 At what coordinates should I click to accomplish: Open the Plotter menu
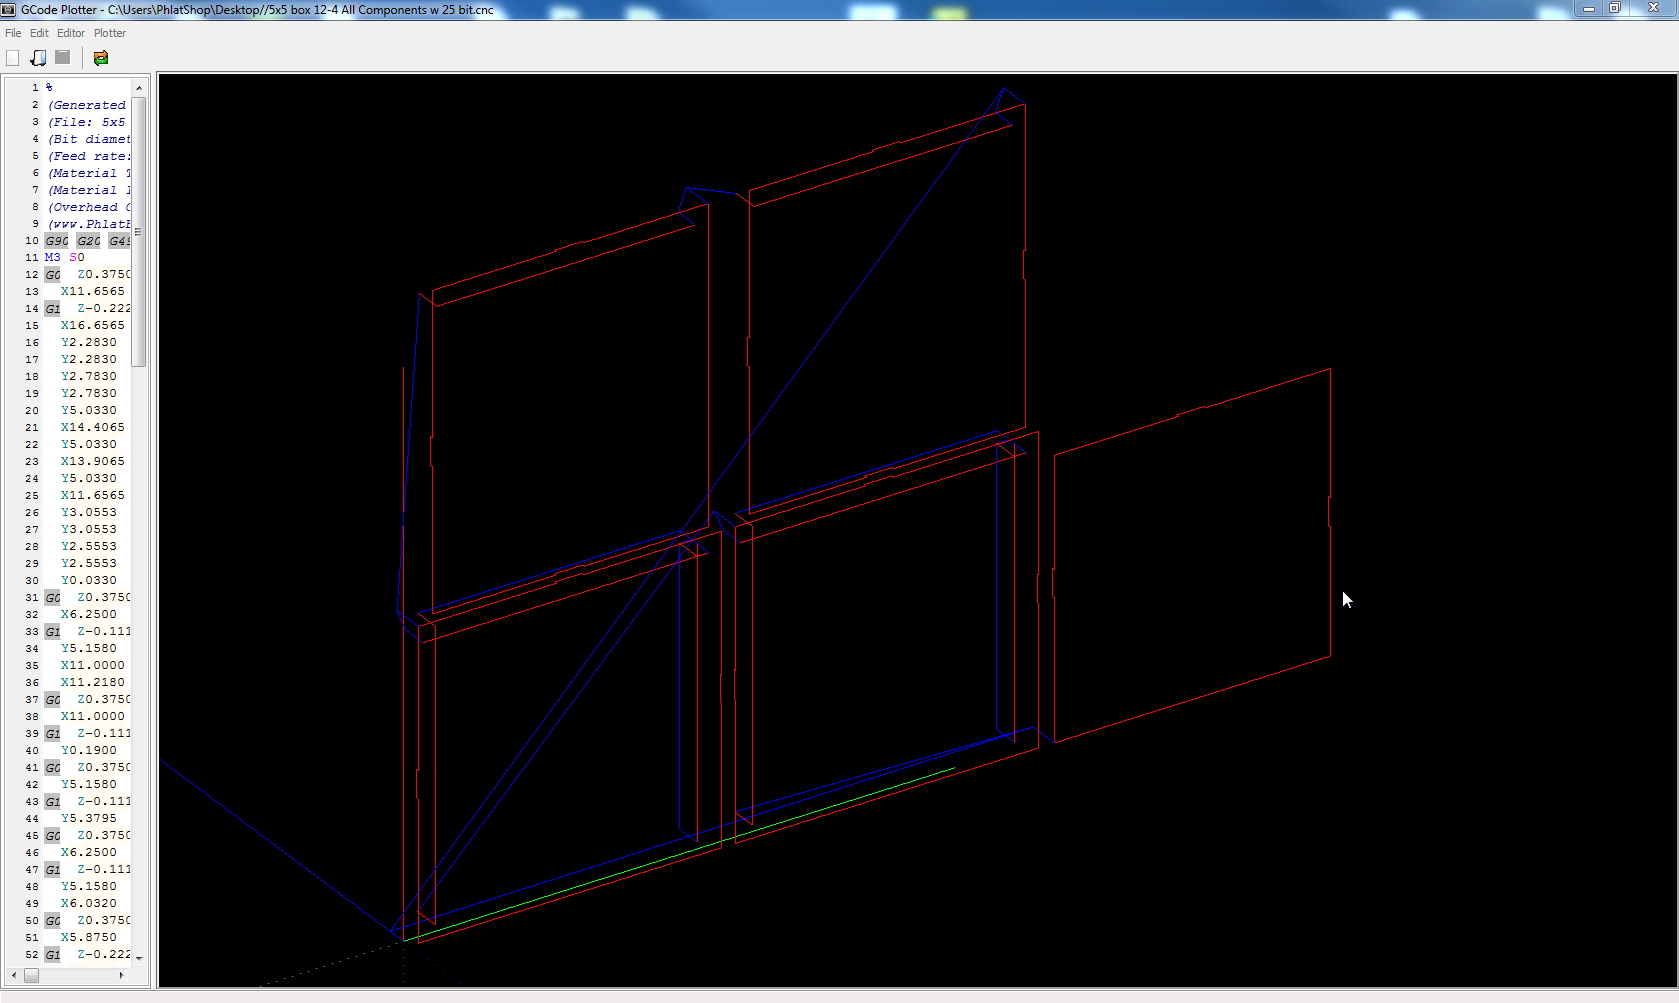pos(110,33)
